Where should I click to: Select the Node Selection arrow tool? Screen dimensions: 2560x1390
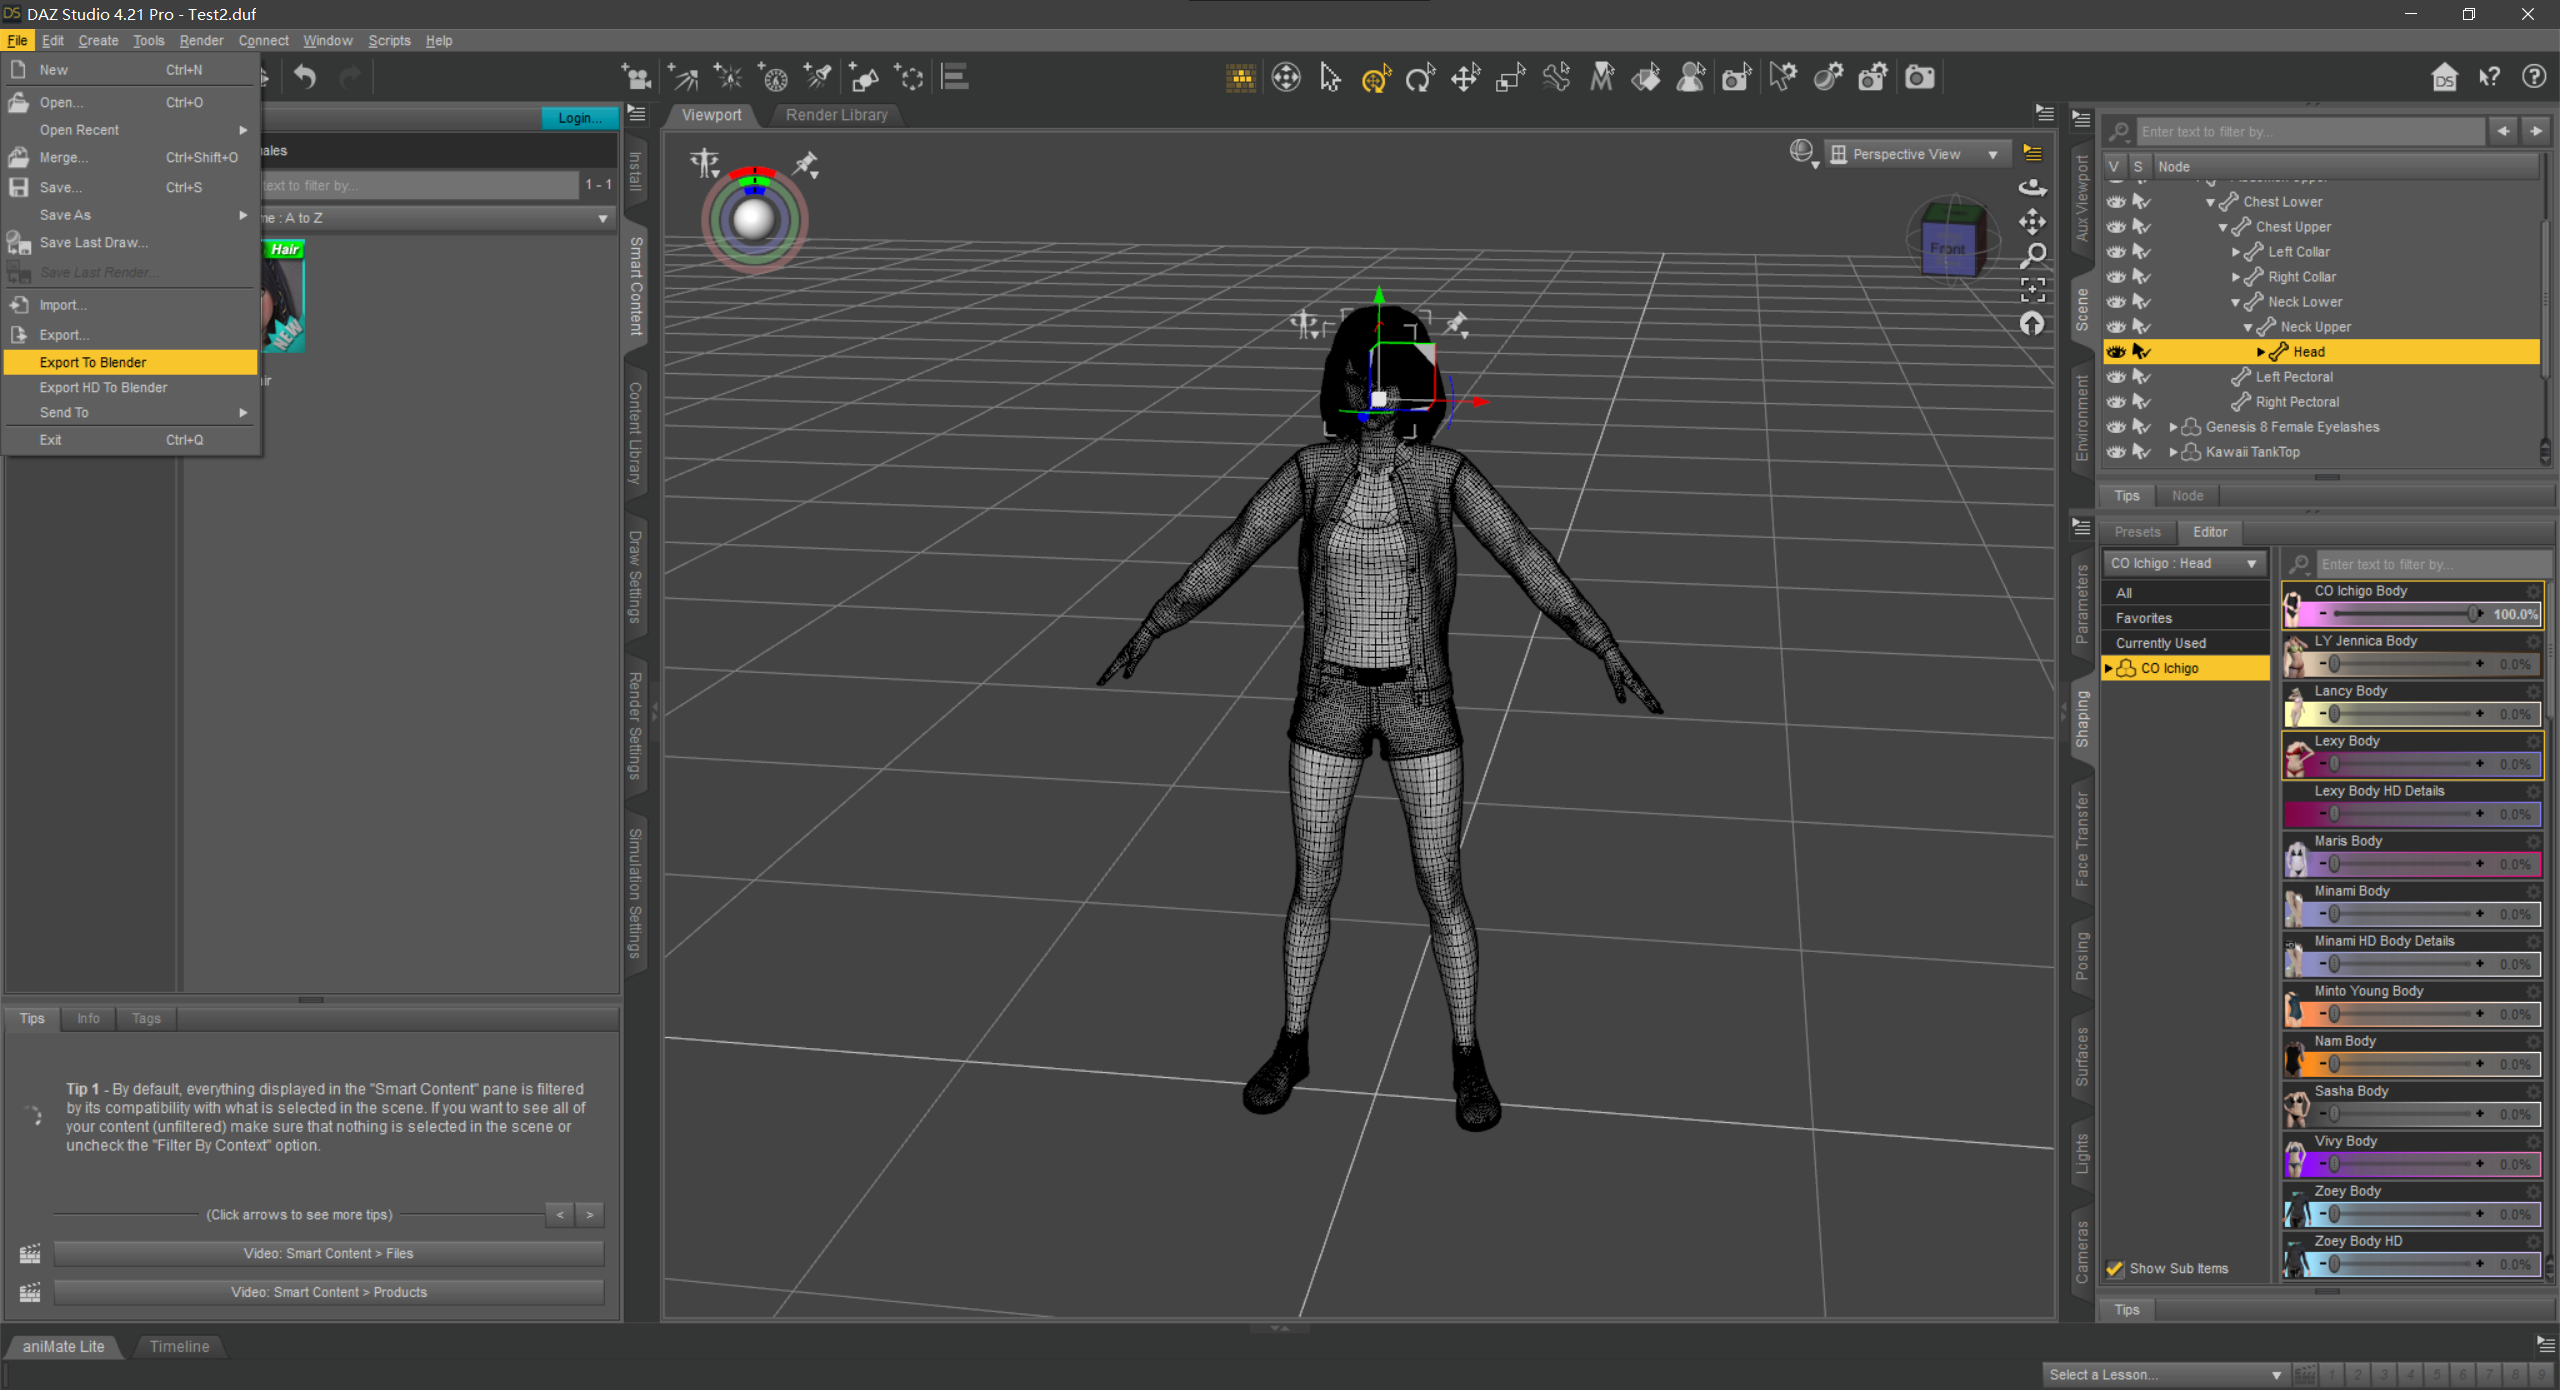[1330, 78]
